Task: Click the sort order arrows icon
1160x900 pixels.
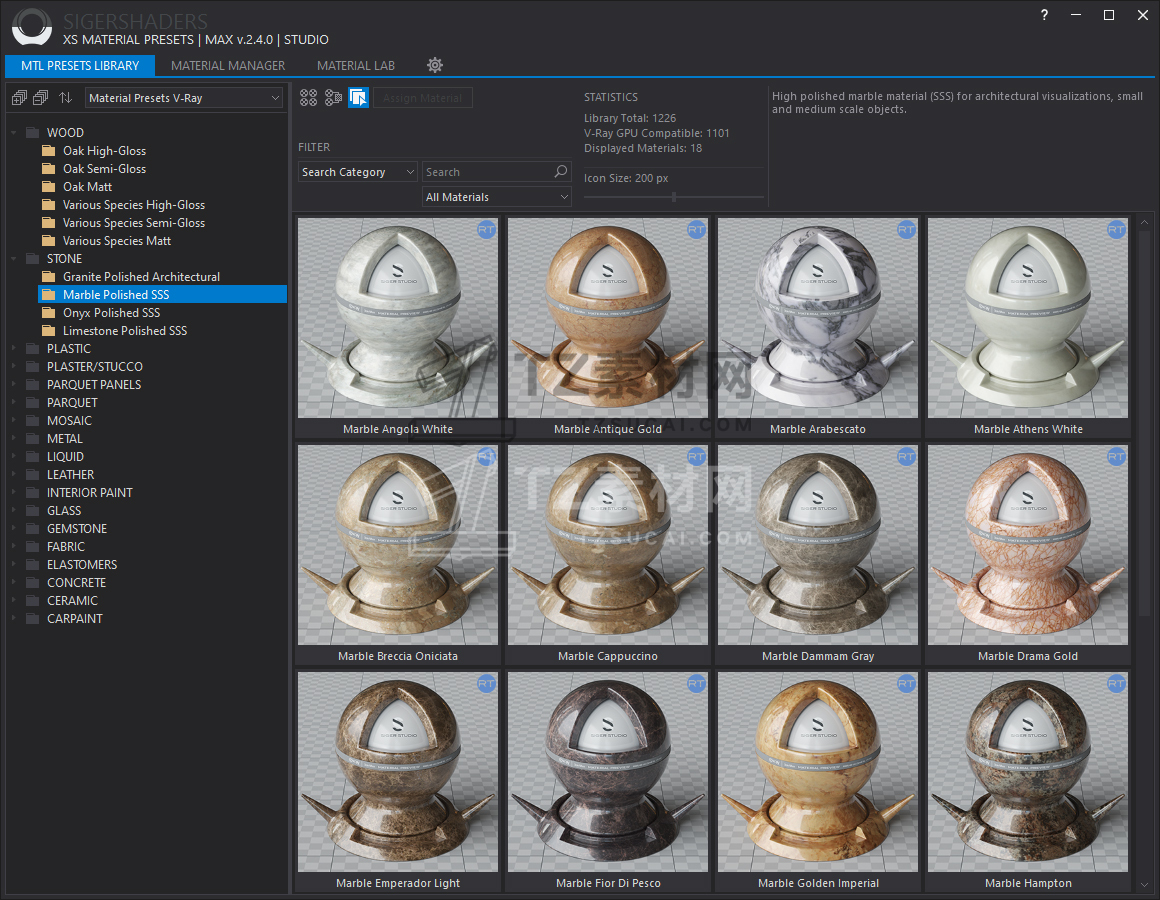Action: 66,98
